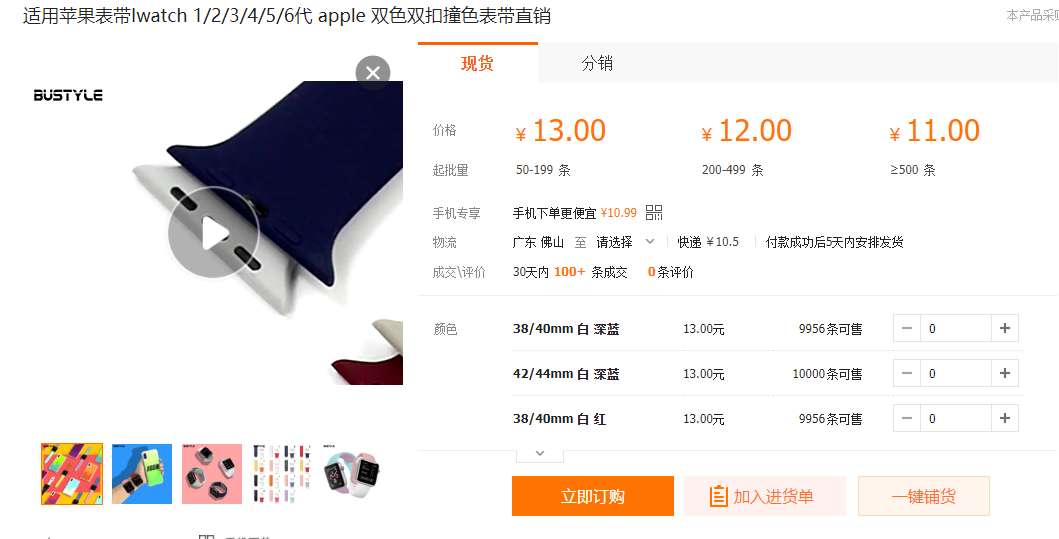Click quantity input for 42/44mm 白 深蓝
1059x539 pixels.
click(x=956, y=373)
